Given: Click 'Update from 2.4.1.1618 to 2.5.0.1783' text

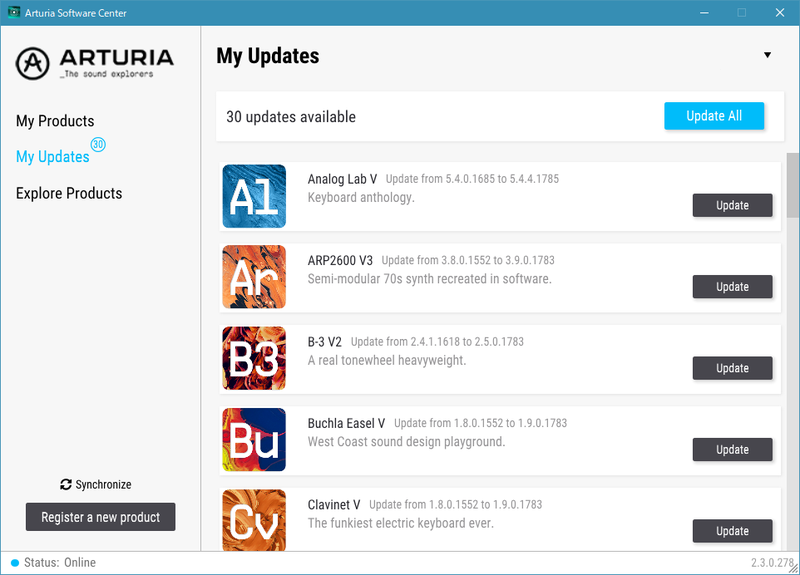Looking at the screenshot, I should (437, 342).
